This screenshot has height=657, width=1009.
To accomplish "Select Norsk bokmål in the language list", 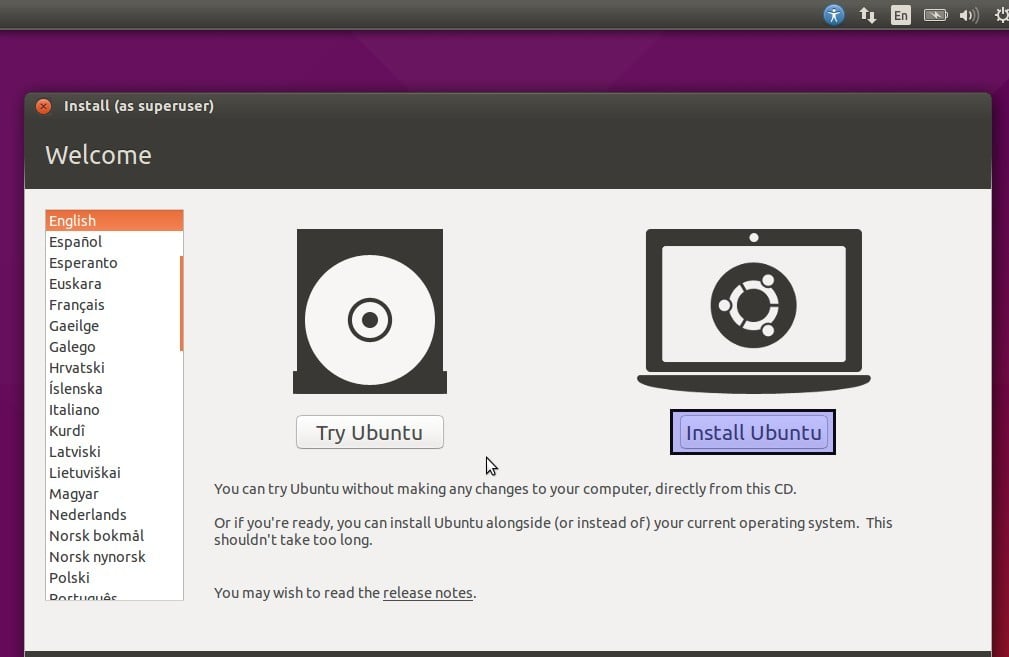I will 115,535.
